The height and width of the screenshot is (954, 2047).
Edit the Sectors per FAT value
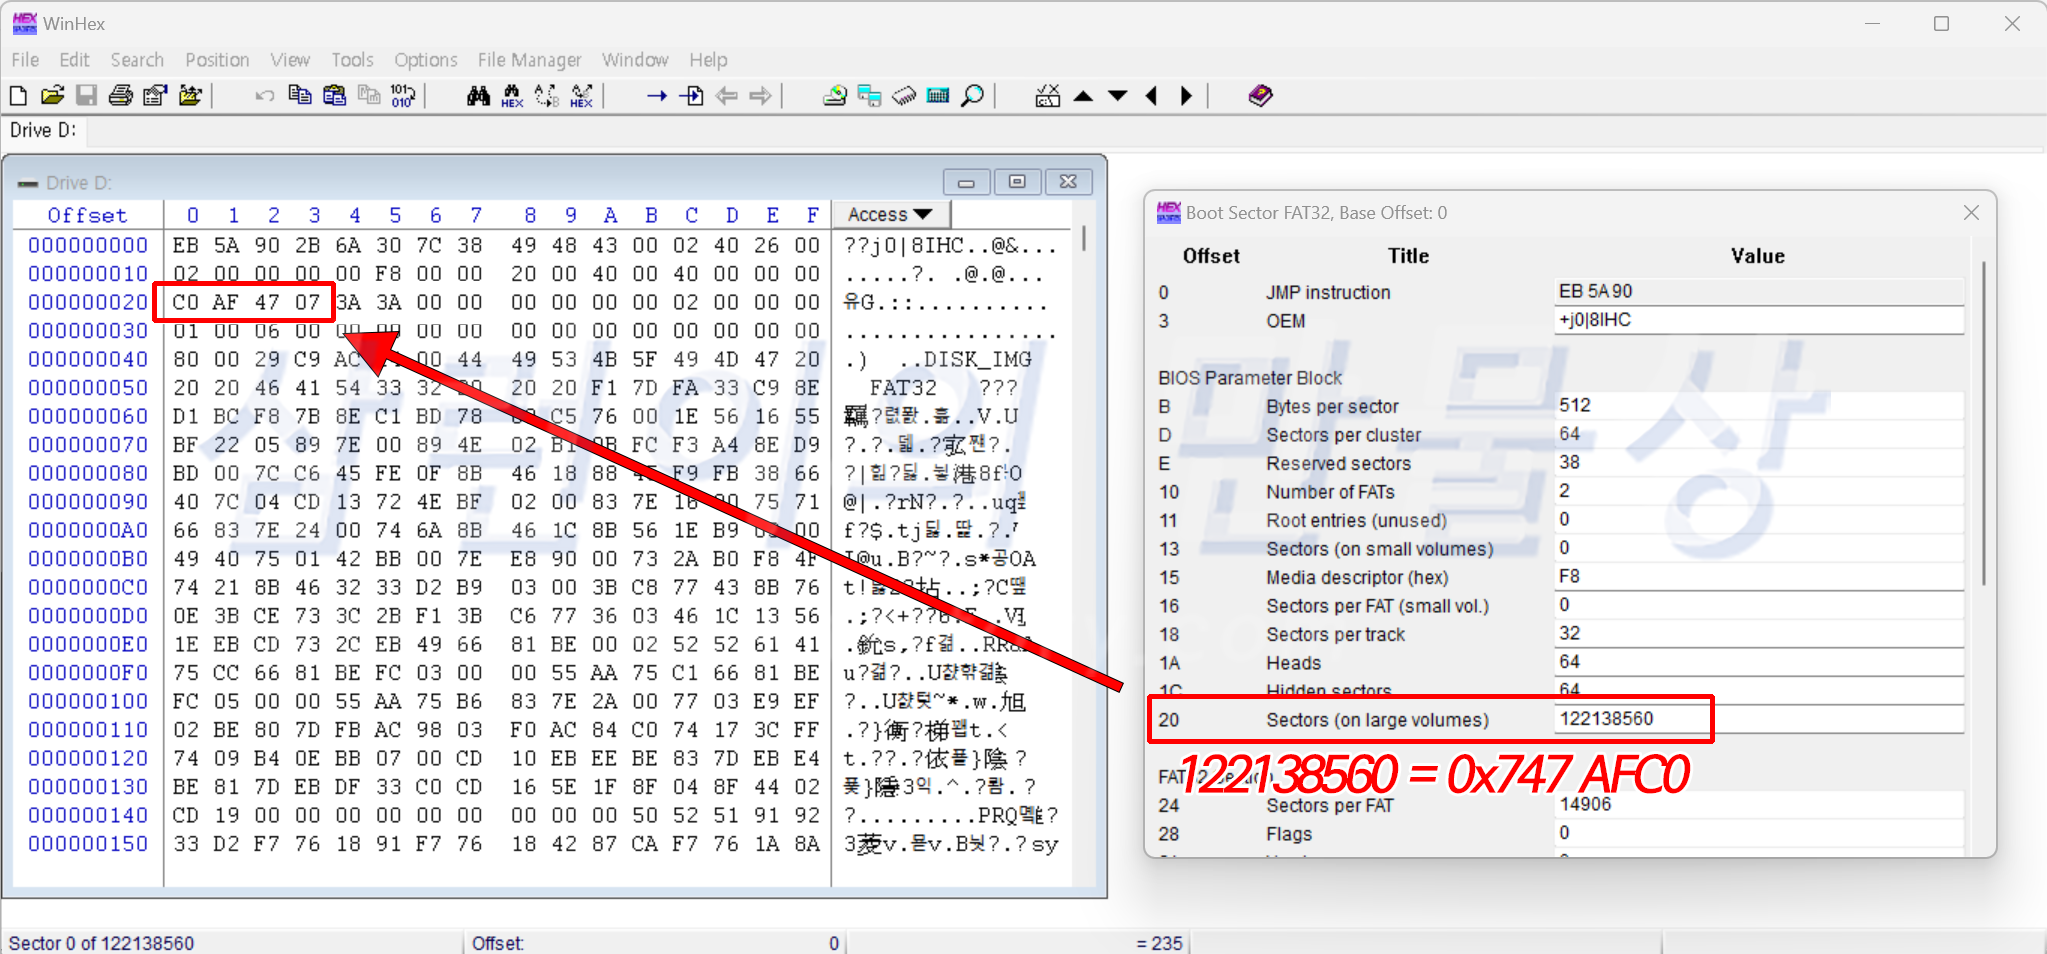coord(1759,804)
